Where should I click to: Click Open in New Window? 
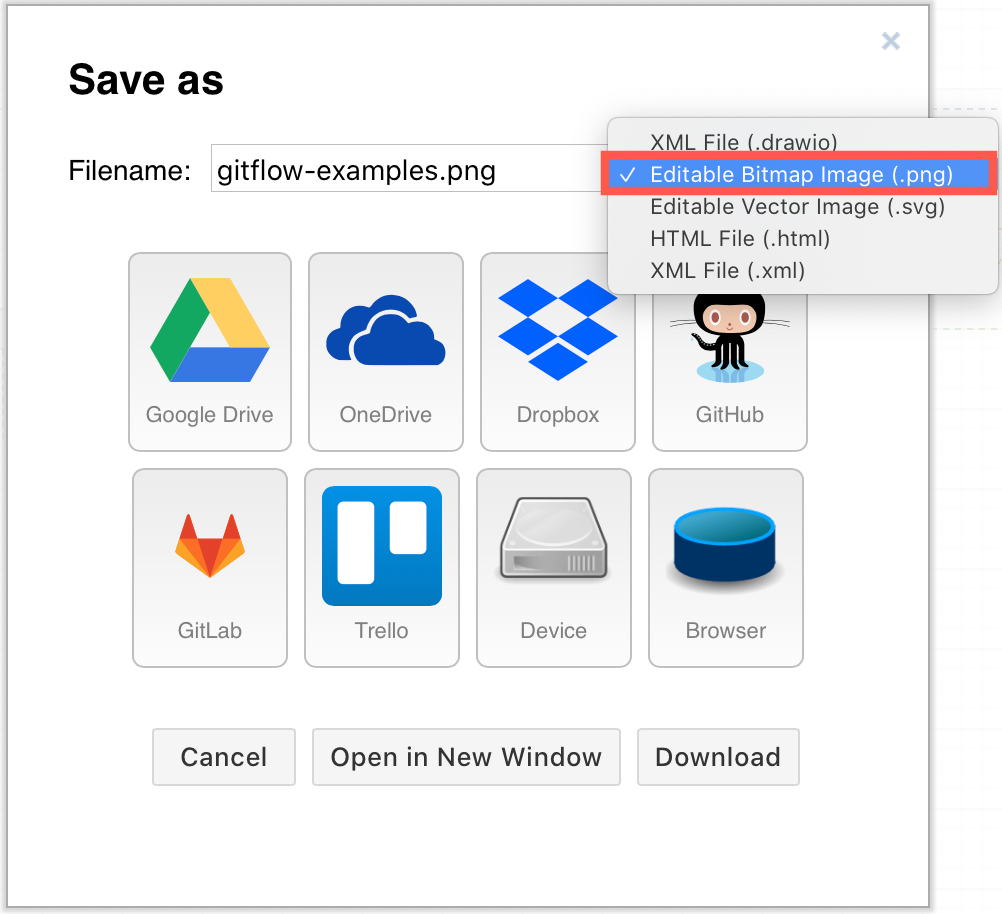point(466,757)
